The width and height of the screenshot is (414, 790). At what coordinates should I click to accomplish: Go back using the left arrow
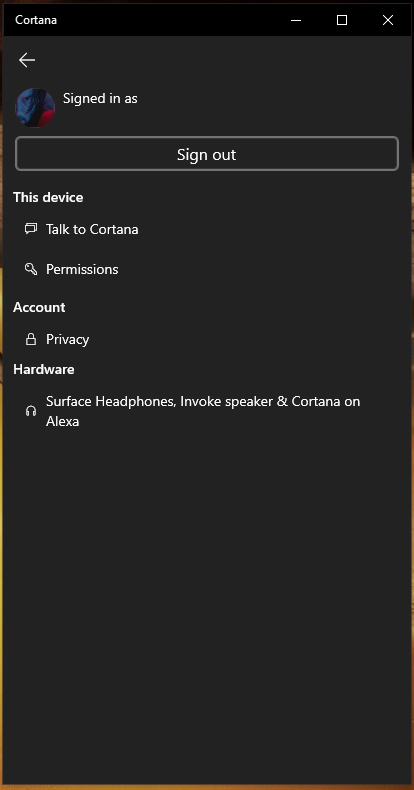(x=27, y=60)
